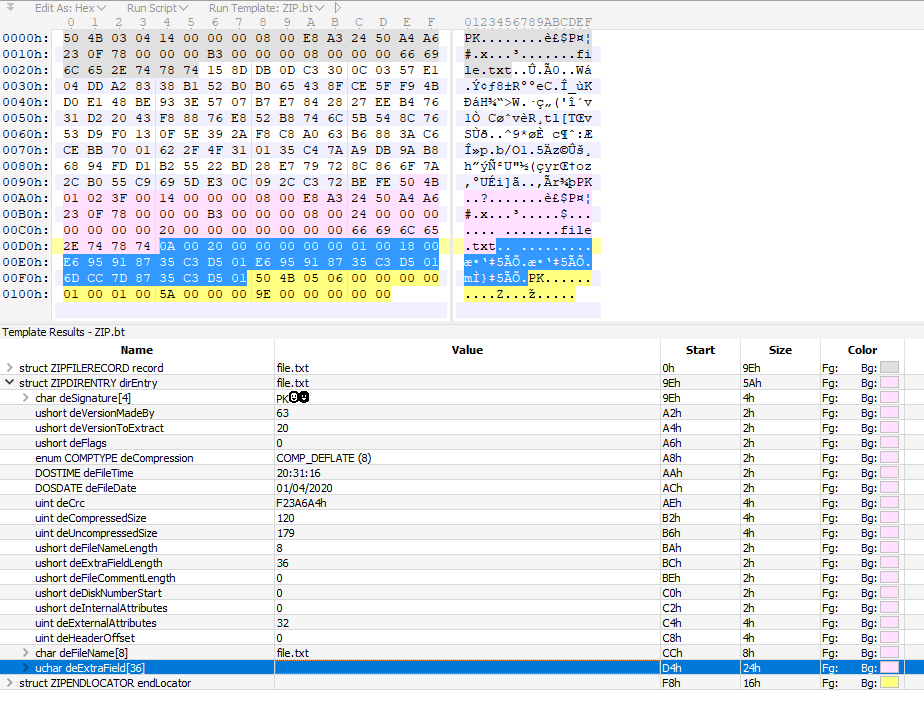
Task: Click the Start column header
Action: [x=700, y=349]
